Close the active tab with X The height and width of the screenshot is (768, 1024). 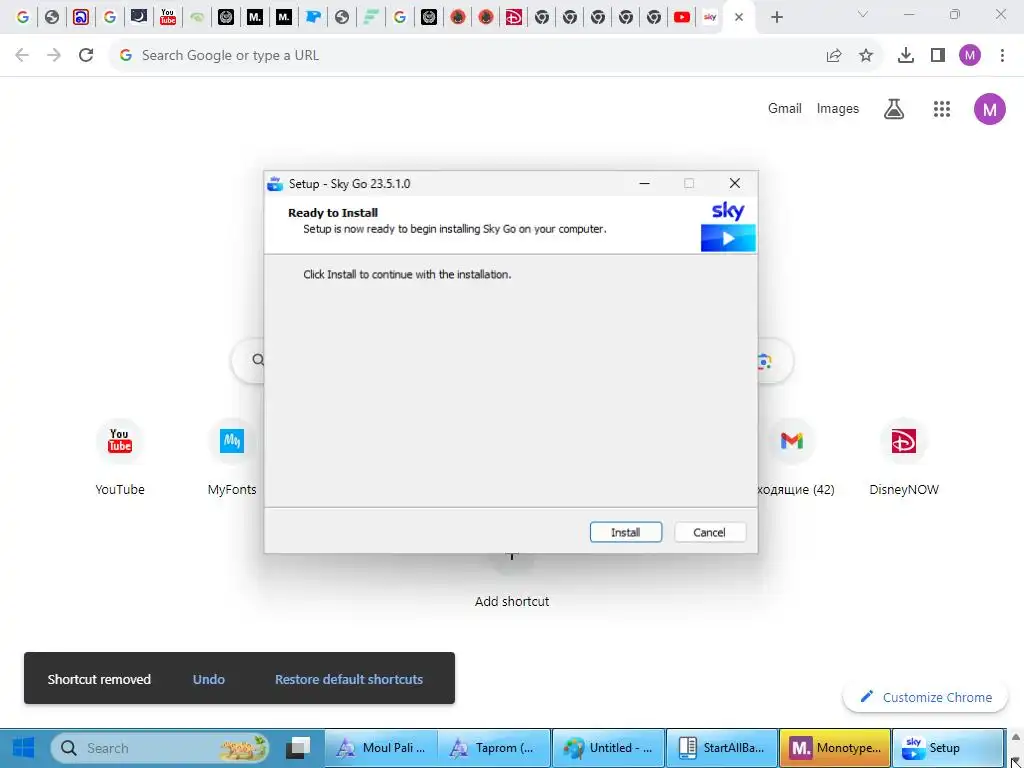[x=739, y=17]
